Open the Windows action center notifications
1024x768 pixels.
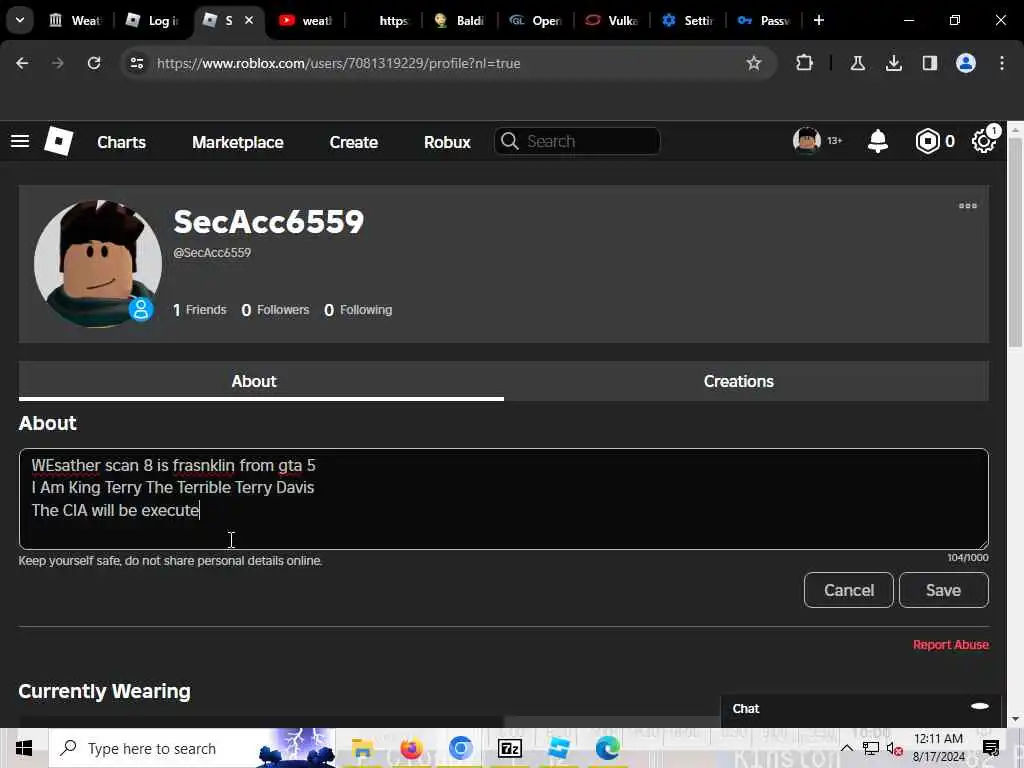991,748
